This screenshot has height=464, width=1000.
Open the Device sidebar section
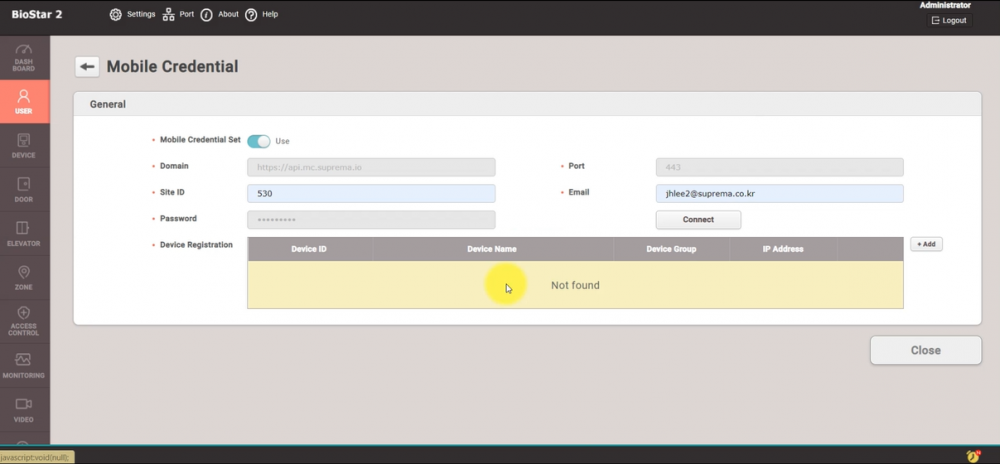click(24, 145)
